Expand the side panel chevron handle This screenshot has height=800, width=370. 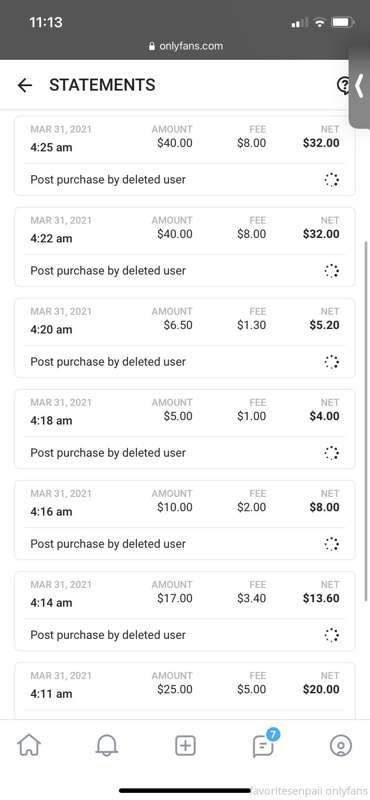tap(360, 86)
